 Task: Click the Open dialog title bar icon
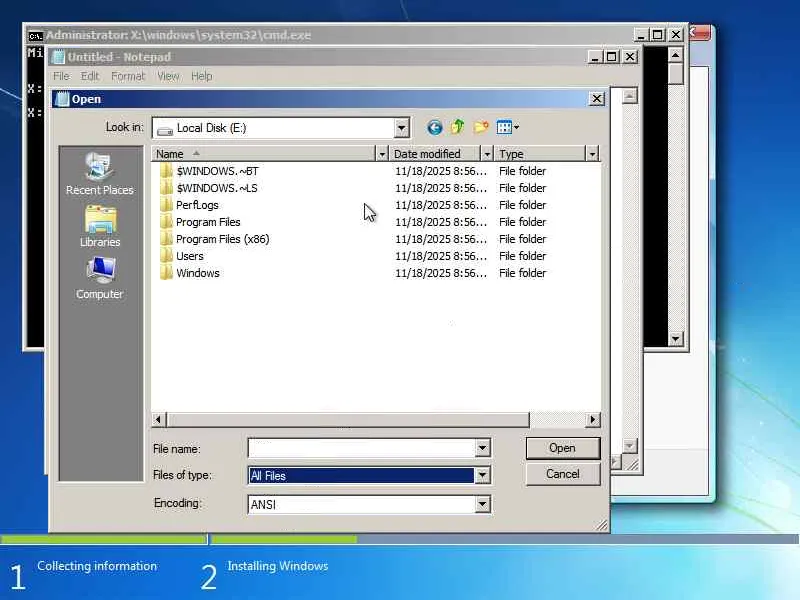point(62,99)
